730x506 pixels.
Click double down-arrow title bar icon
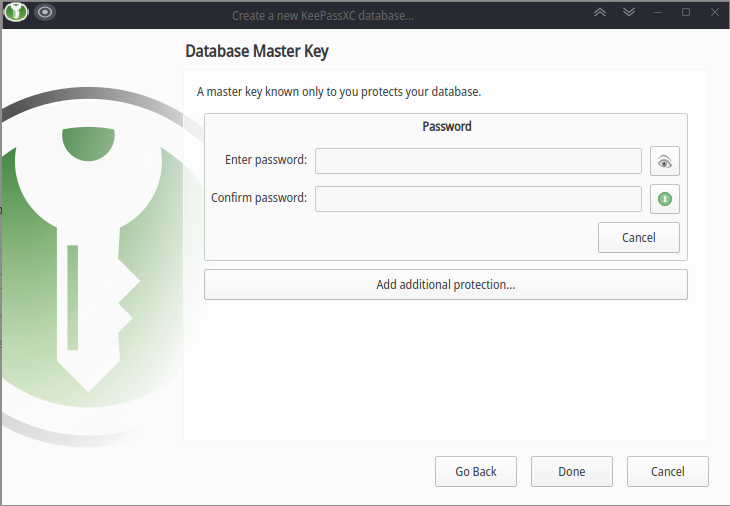click(x=629, y=13)
